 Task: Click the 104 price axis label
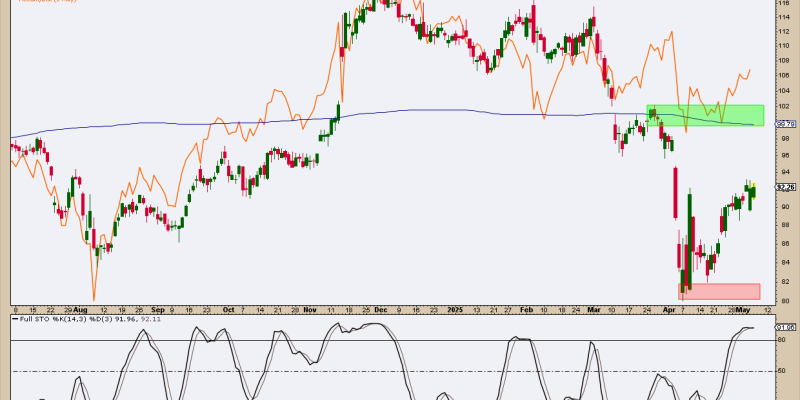[x=783, y=91]
